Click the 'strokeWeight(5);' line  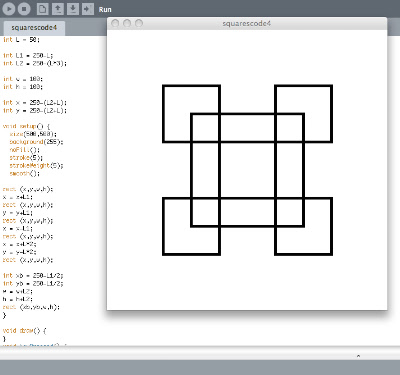(x=36, y=165)
